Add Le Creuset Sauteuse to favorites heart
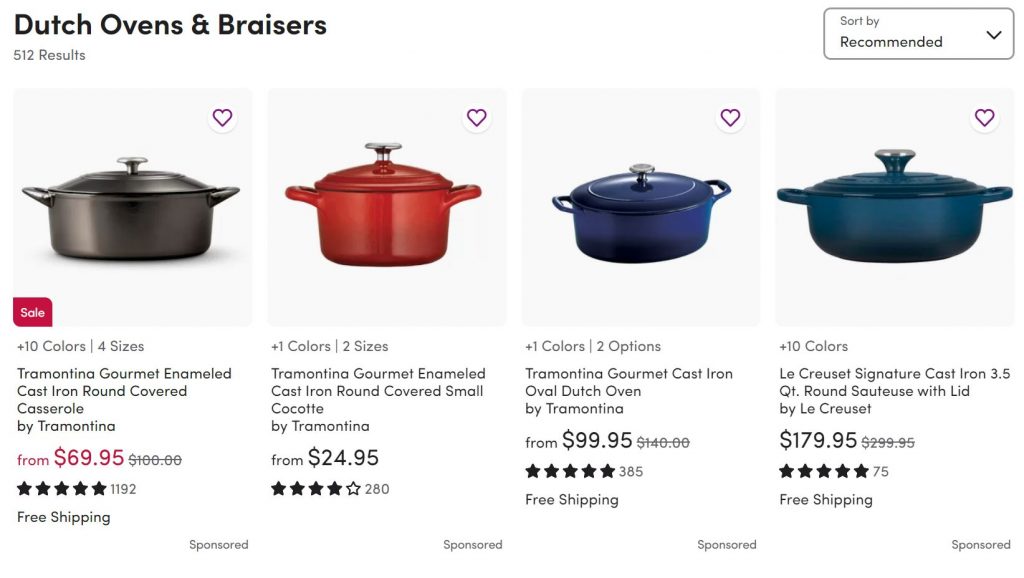The image size is (1024, 578). [x=984, y=118]
